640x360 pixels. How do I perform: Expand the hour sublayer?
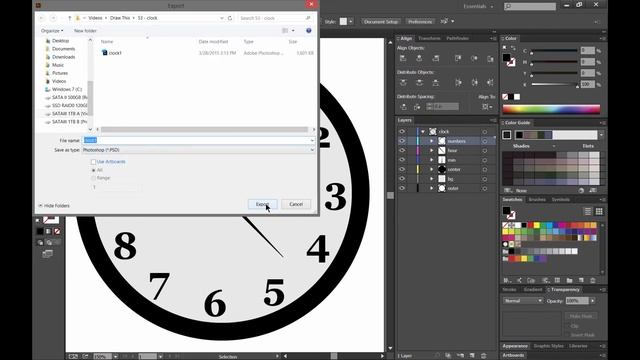coord(431,150)
